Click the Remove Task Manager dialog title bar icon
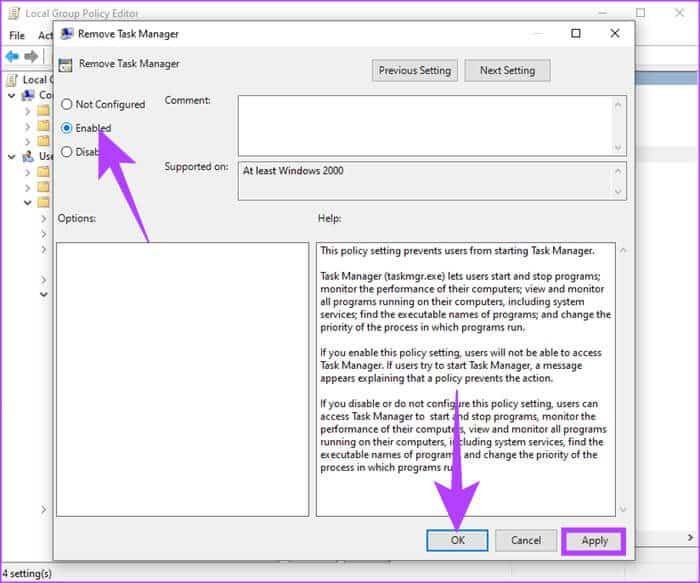 67,33
